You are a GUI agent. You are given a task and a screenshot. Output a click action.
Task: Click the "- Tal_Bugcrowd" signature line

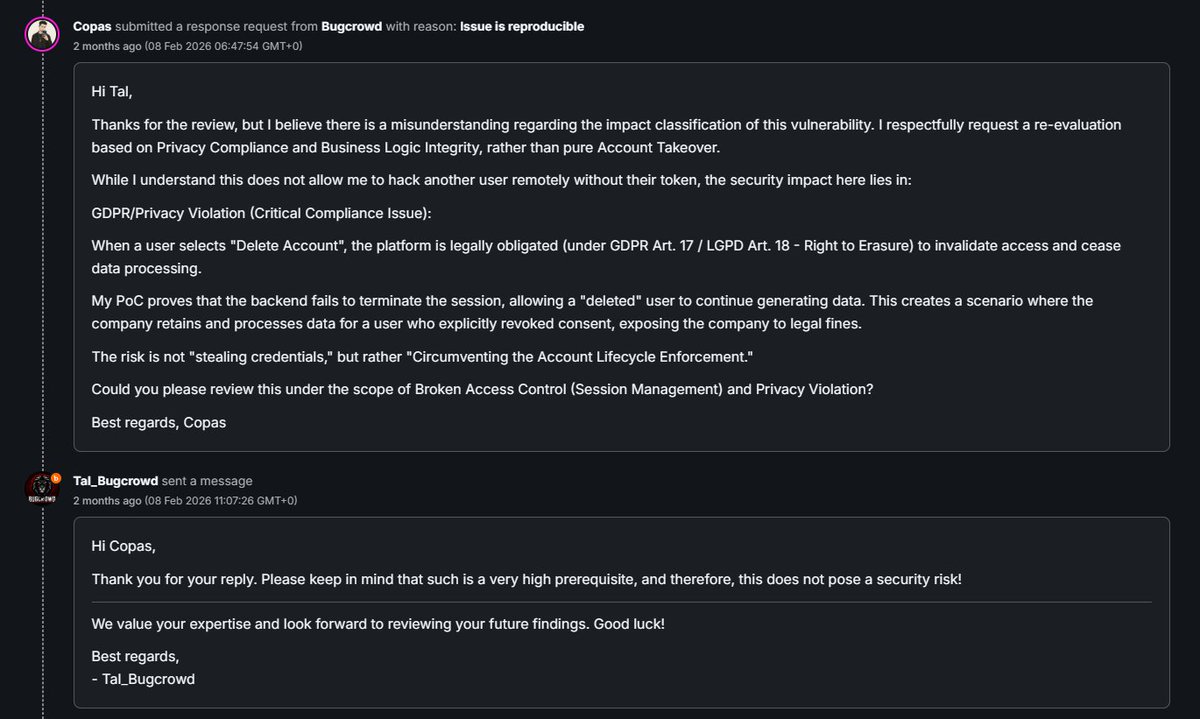(x=143, y=678)
